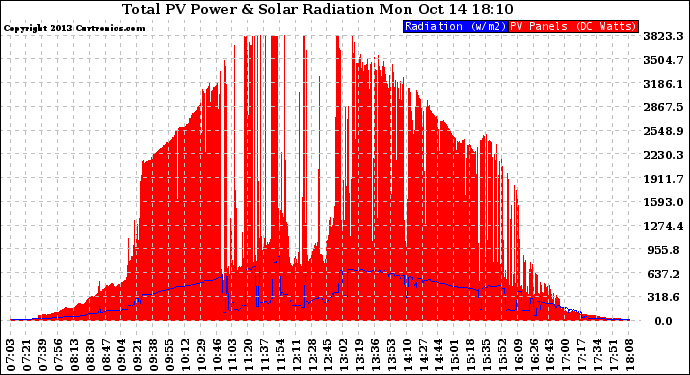Click the x-axis time label 09:21
This screenshot has height=375, width=690.
pyautogui.click(x=138, y=355)
